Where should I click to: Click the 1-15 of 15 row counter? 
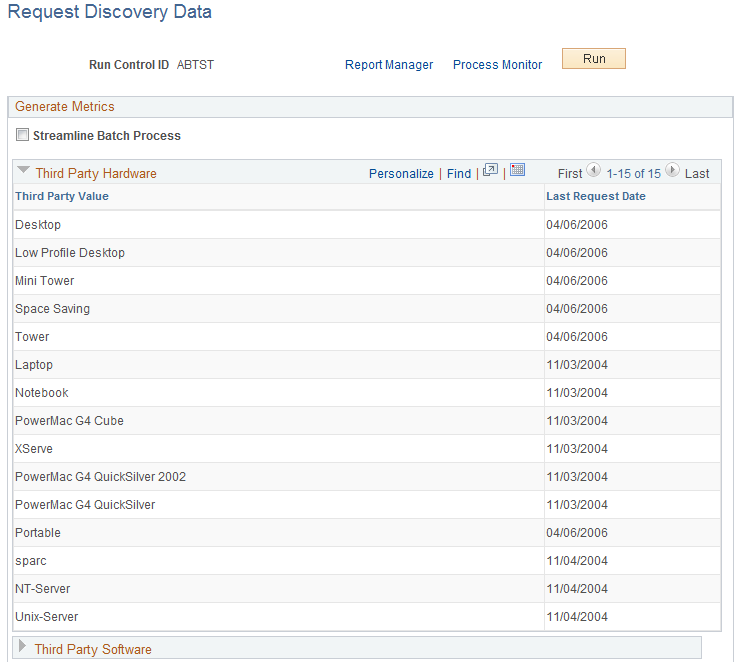[x=633, y=174]
